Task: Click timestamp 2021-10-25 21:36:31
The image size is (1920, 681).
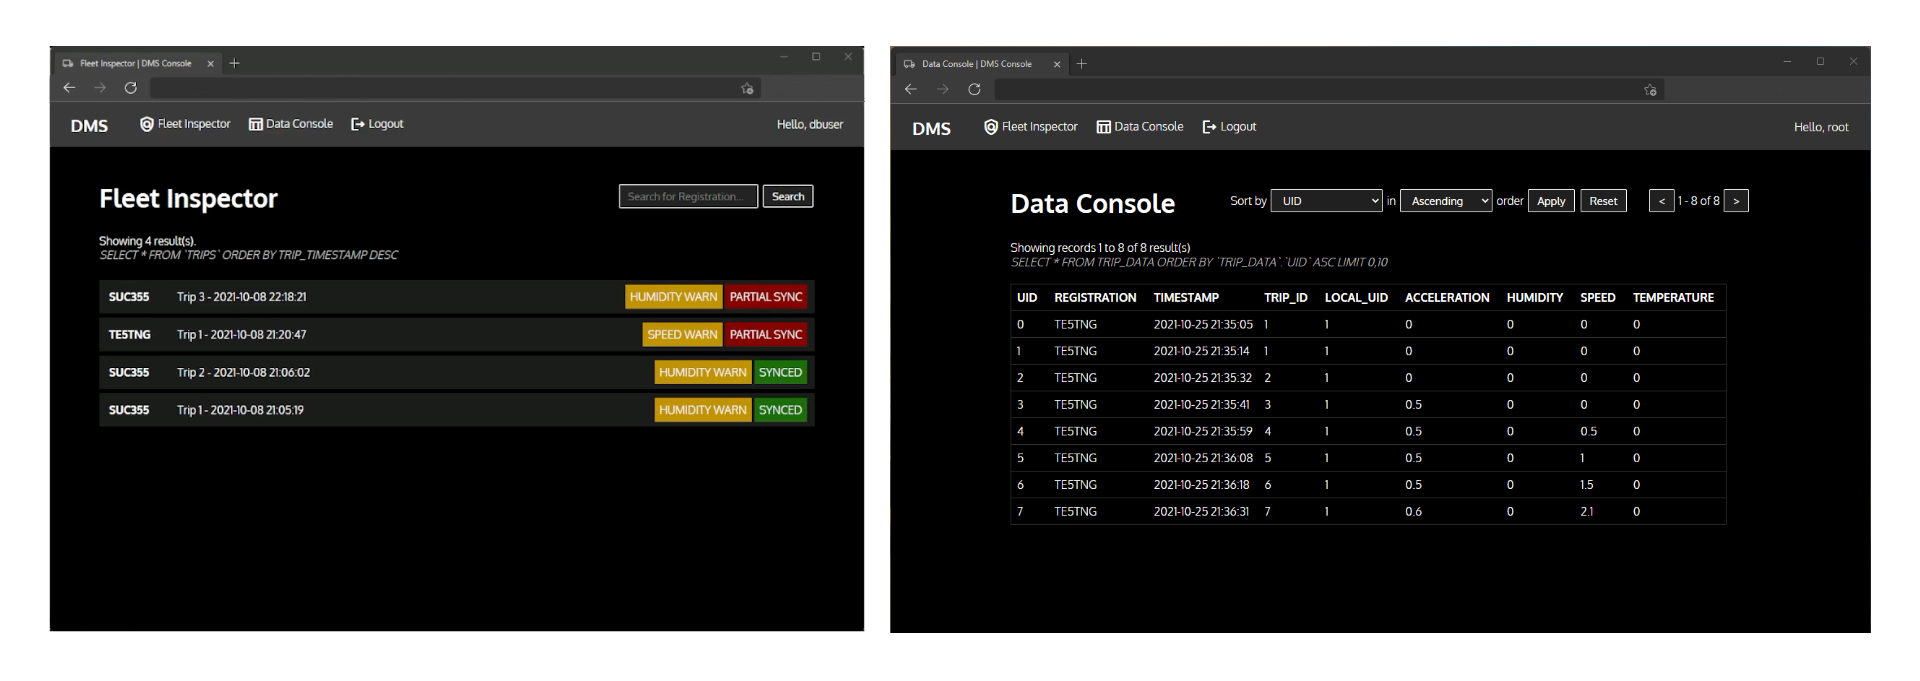Action: coord(1201,511)
